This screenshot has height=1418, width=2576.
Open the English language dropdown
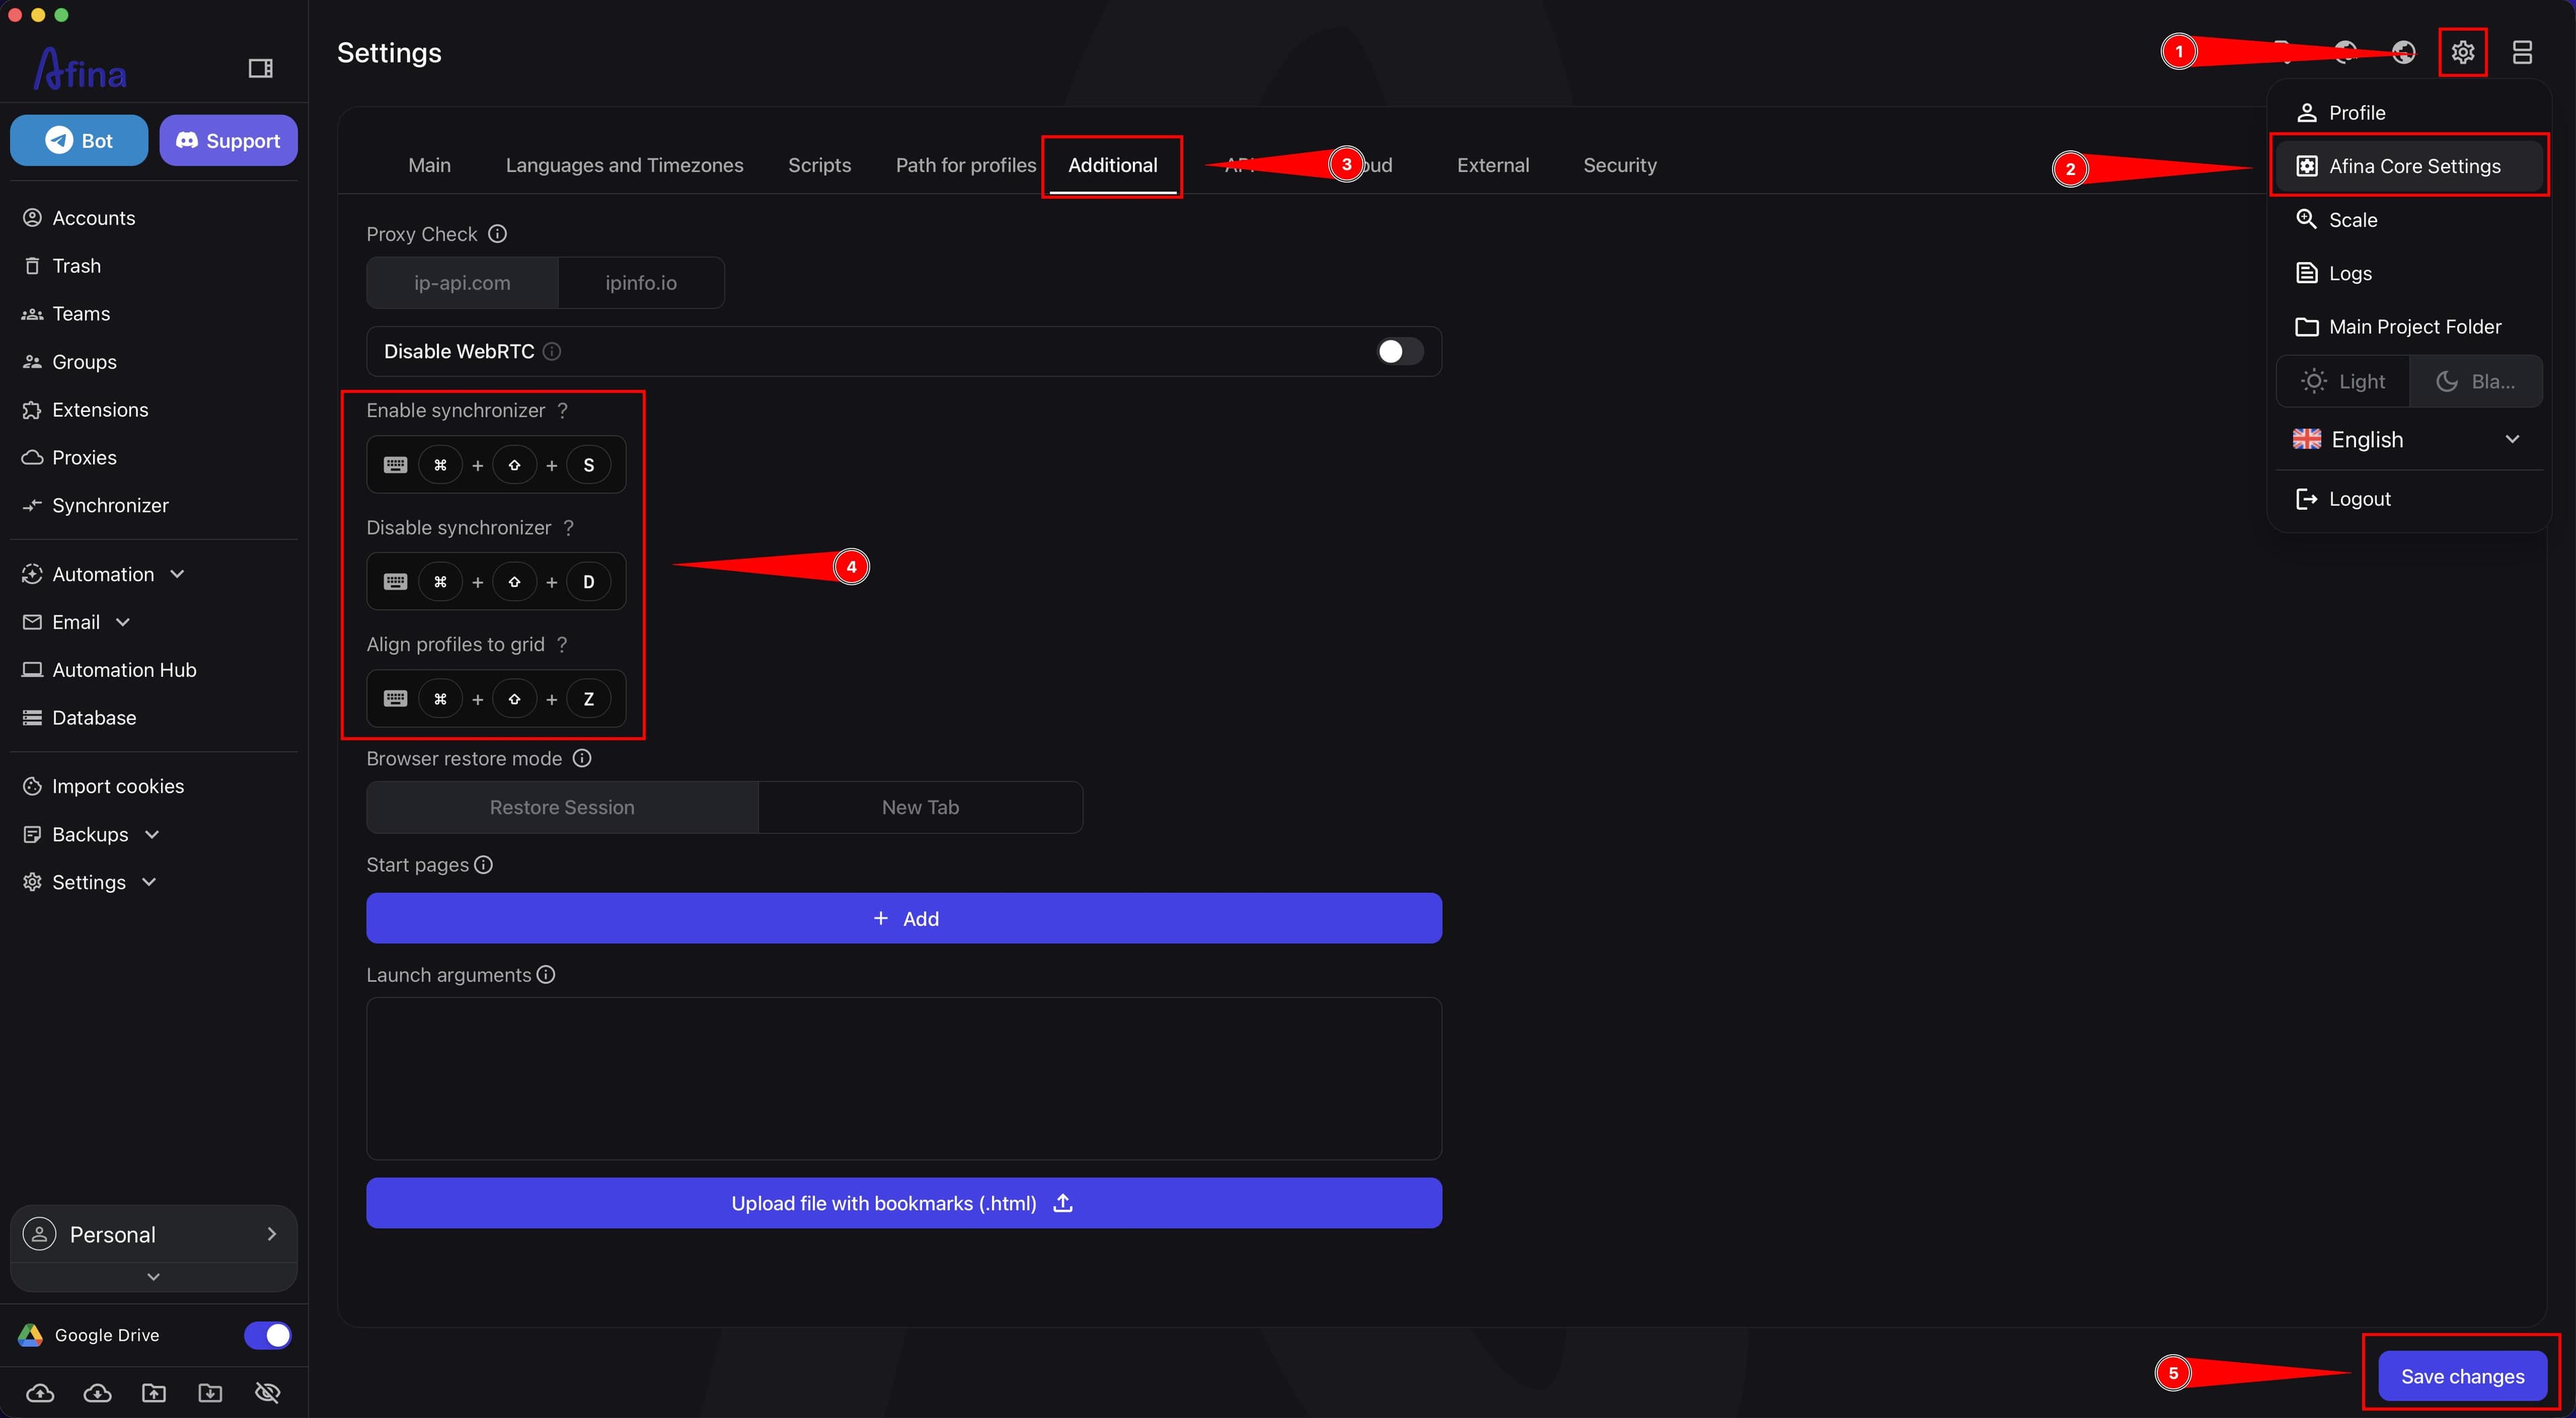tap(2408, 439)
